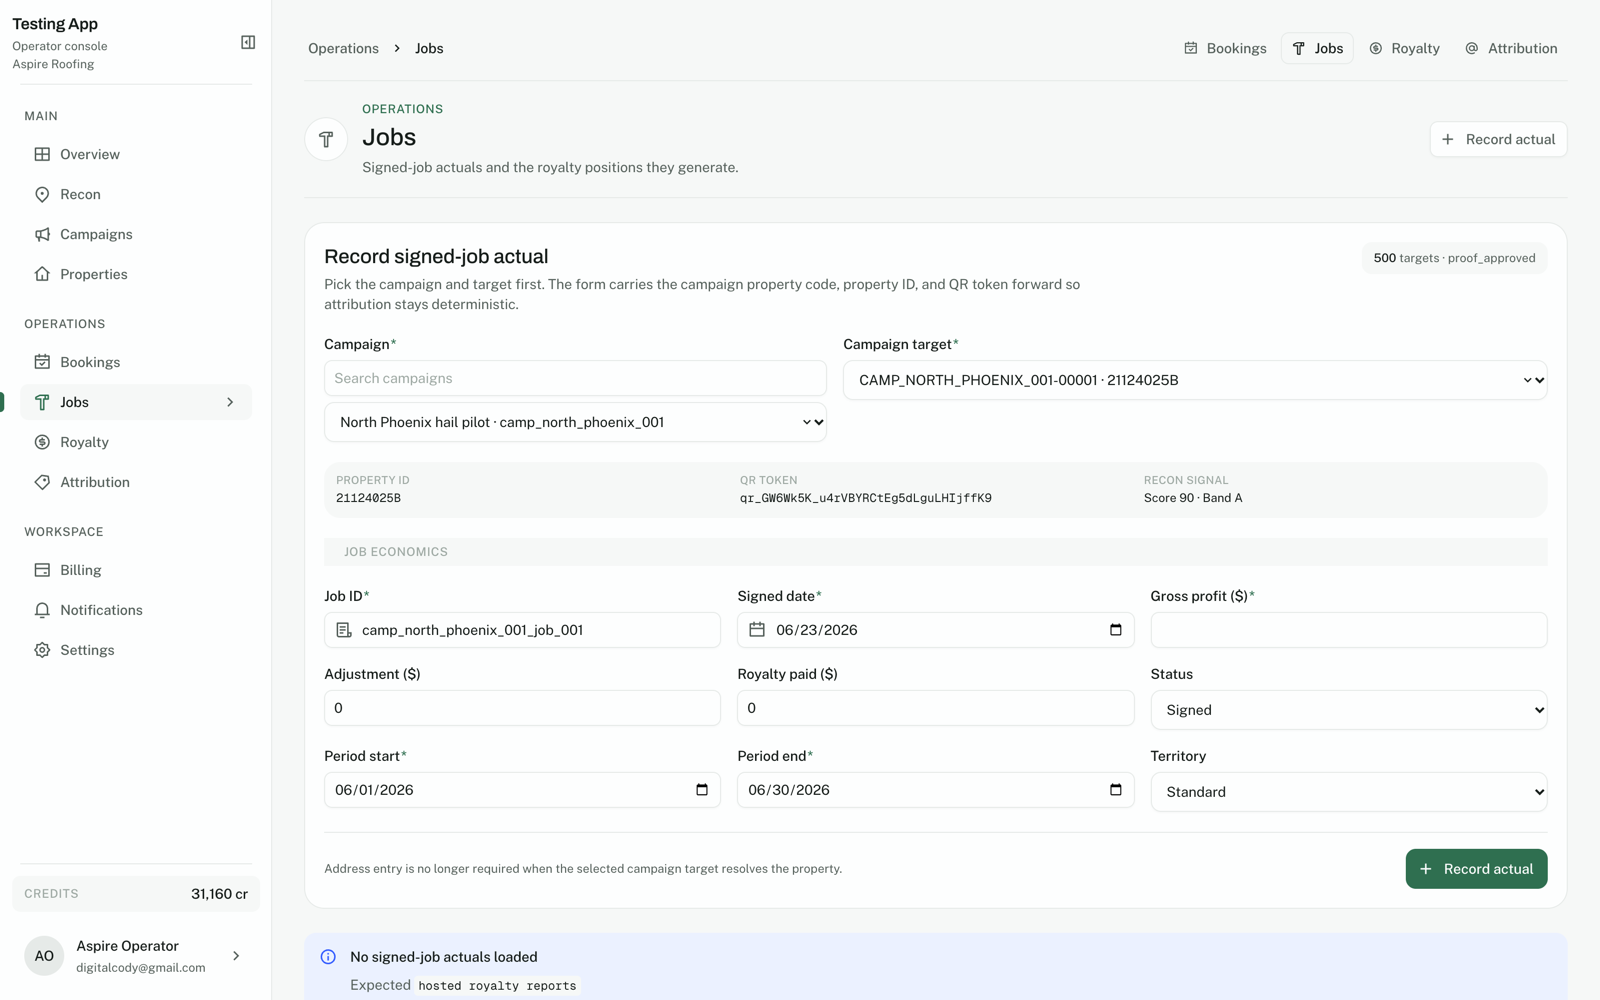The width and height of the screenshot is (1600, 1000).
Task: Select the Jobs top tab
Action: point(1317,48)
